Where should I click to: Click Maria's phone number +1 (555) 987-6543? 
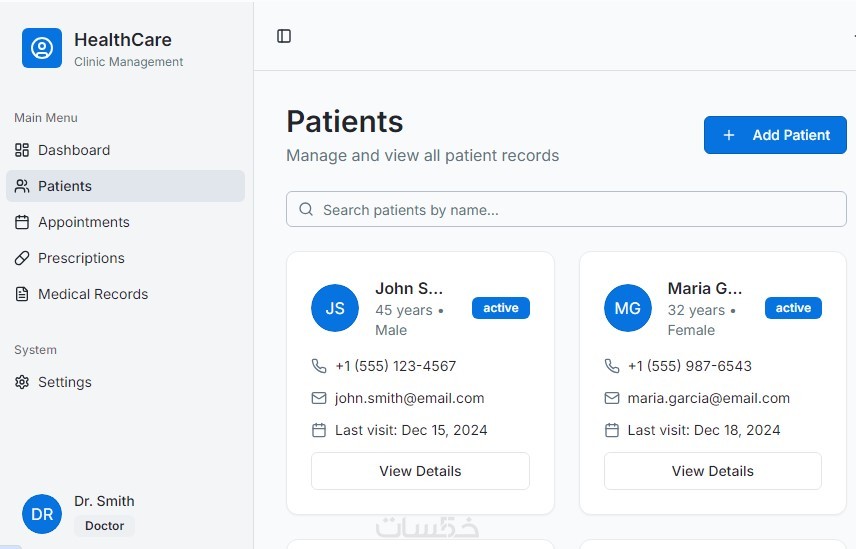pyautogui.click(x=690, y=366)
